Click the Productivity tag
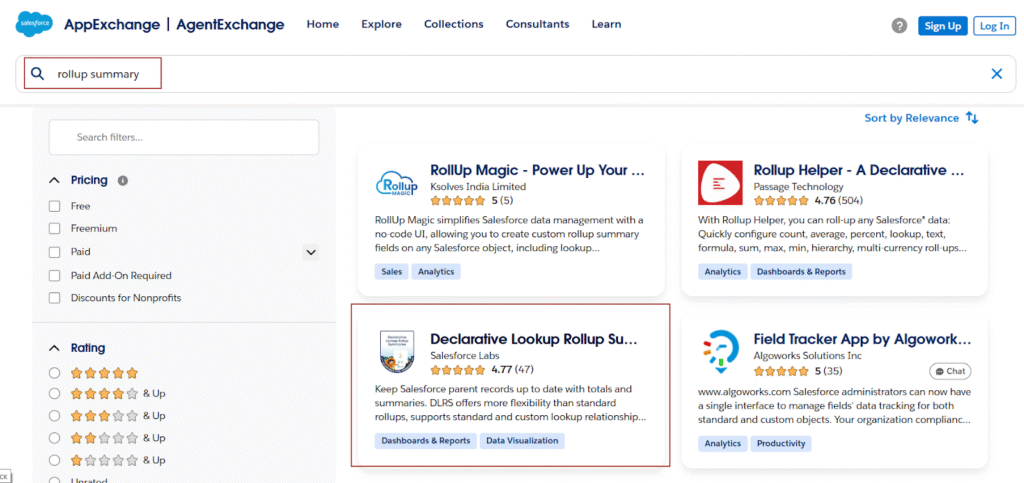The height and width of the screenshot is (483, 1024). pyautogui.click(x=781, y=444)
